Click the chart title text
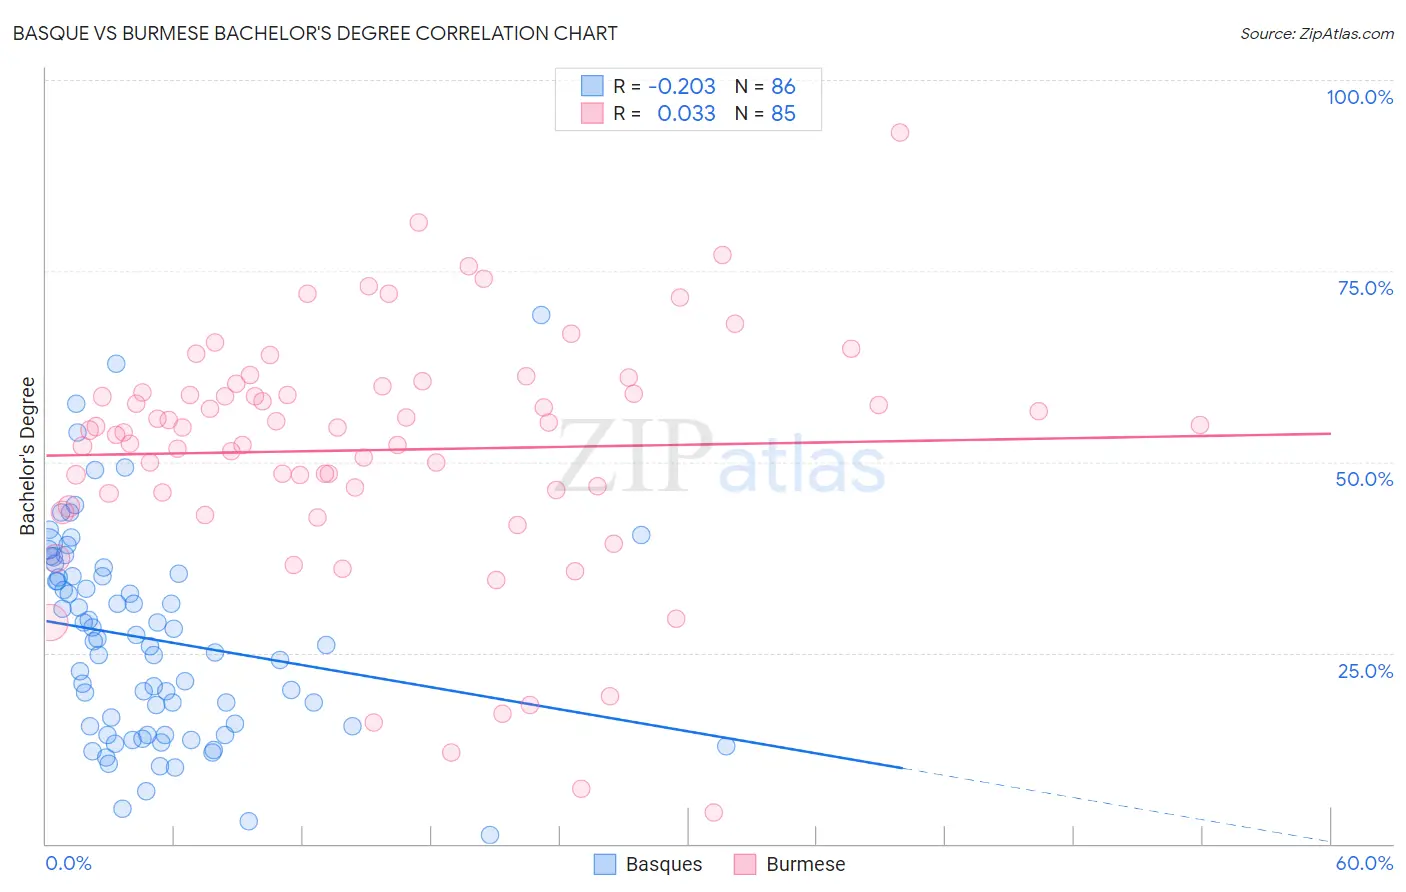 point(315,33)
